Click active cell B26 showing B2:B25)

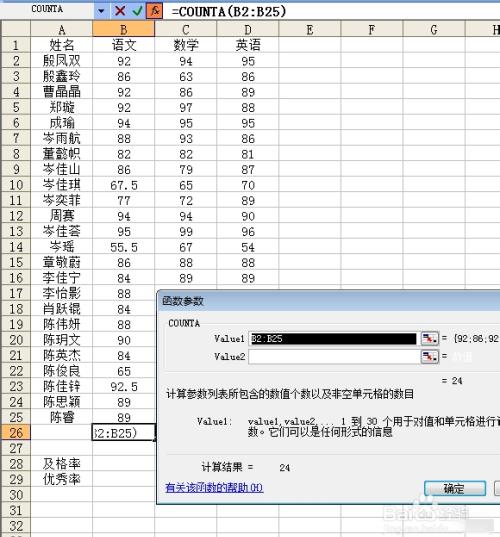[124, 433]
